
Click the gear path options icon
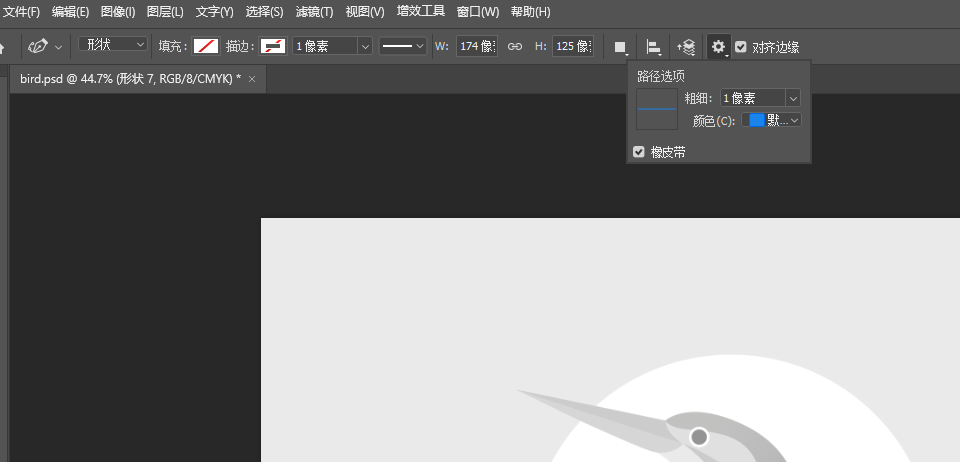(x=719, y=47)
